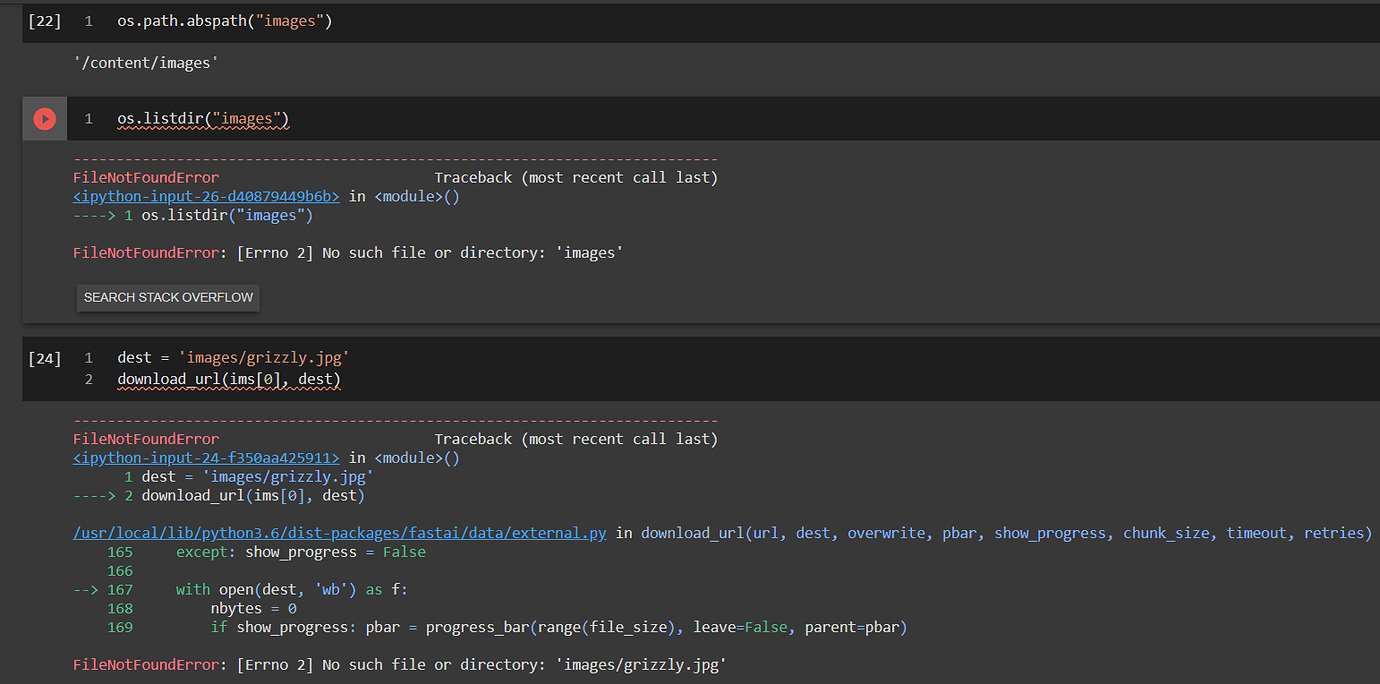
Task: Click the dest = 'images/grizzly.jpg' code line
Action: click(233, 358)
